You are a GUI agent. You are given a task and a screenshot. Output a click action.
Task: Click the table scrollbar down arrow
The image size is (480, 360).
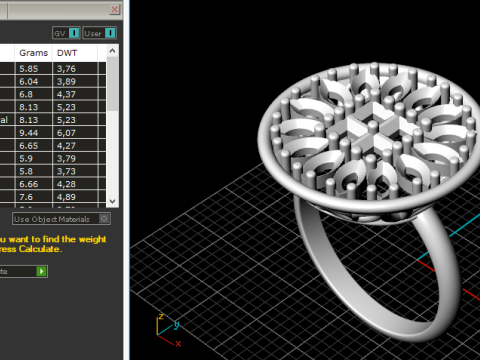pos(112,201)
